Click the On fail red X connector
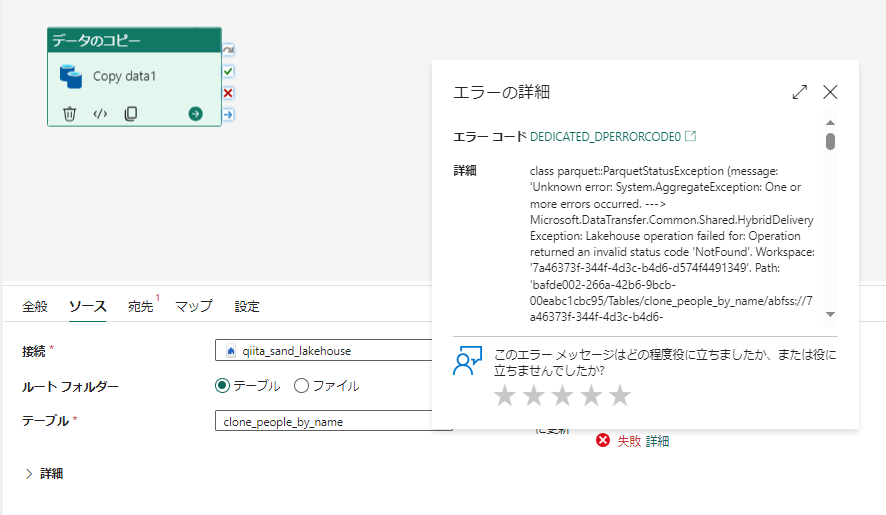Image resolution: width=886 pixels, height=515 pixels. coord(228,93)
